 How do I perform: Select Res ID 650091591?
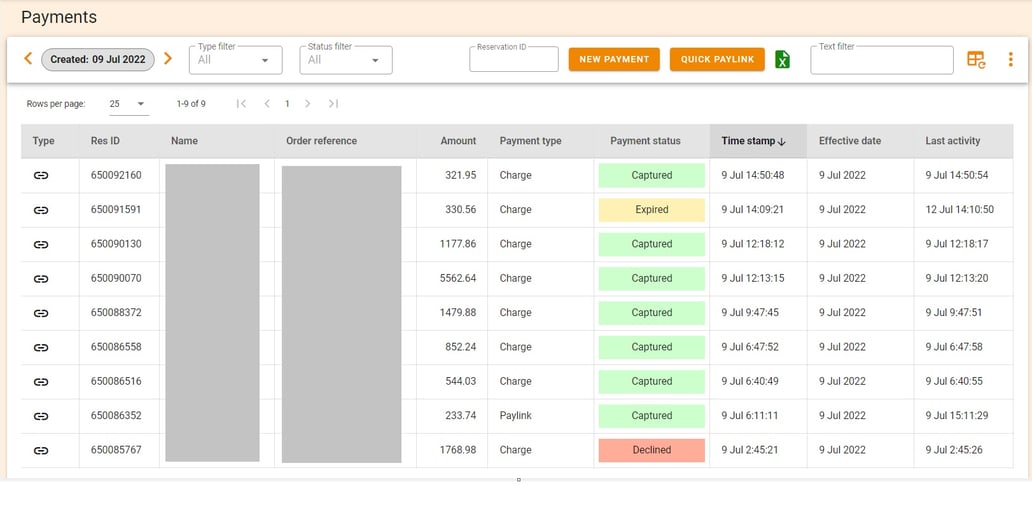click(x=116, y=210)
